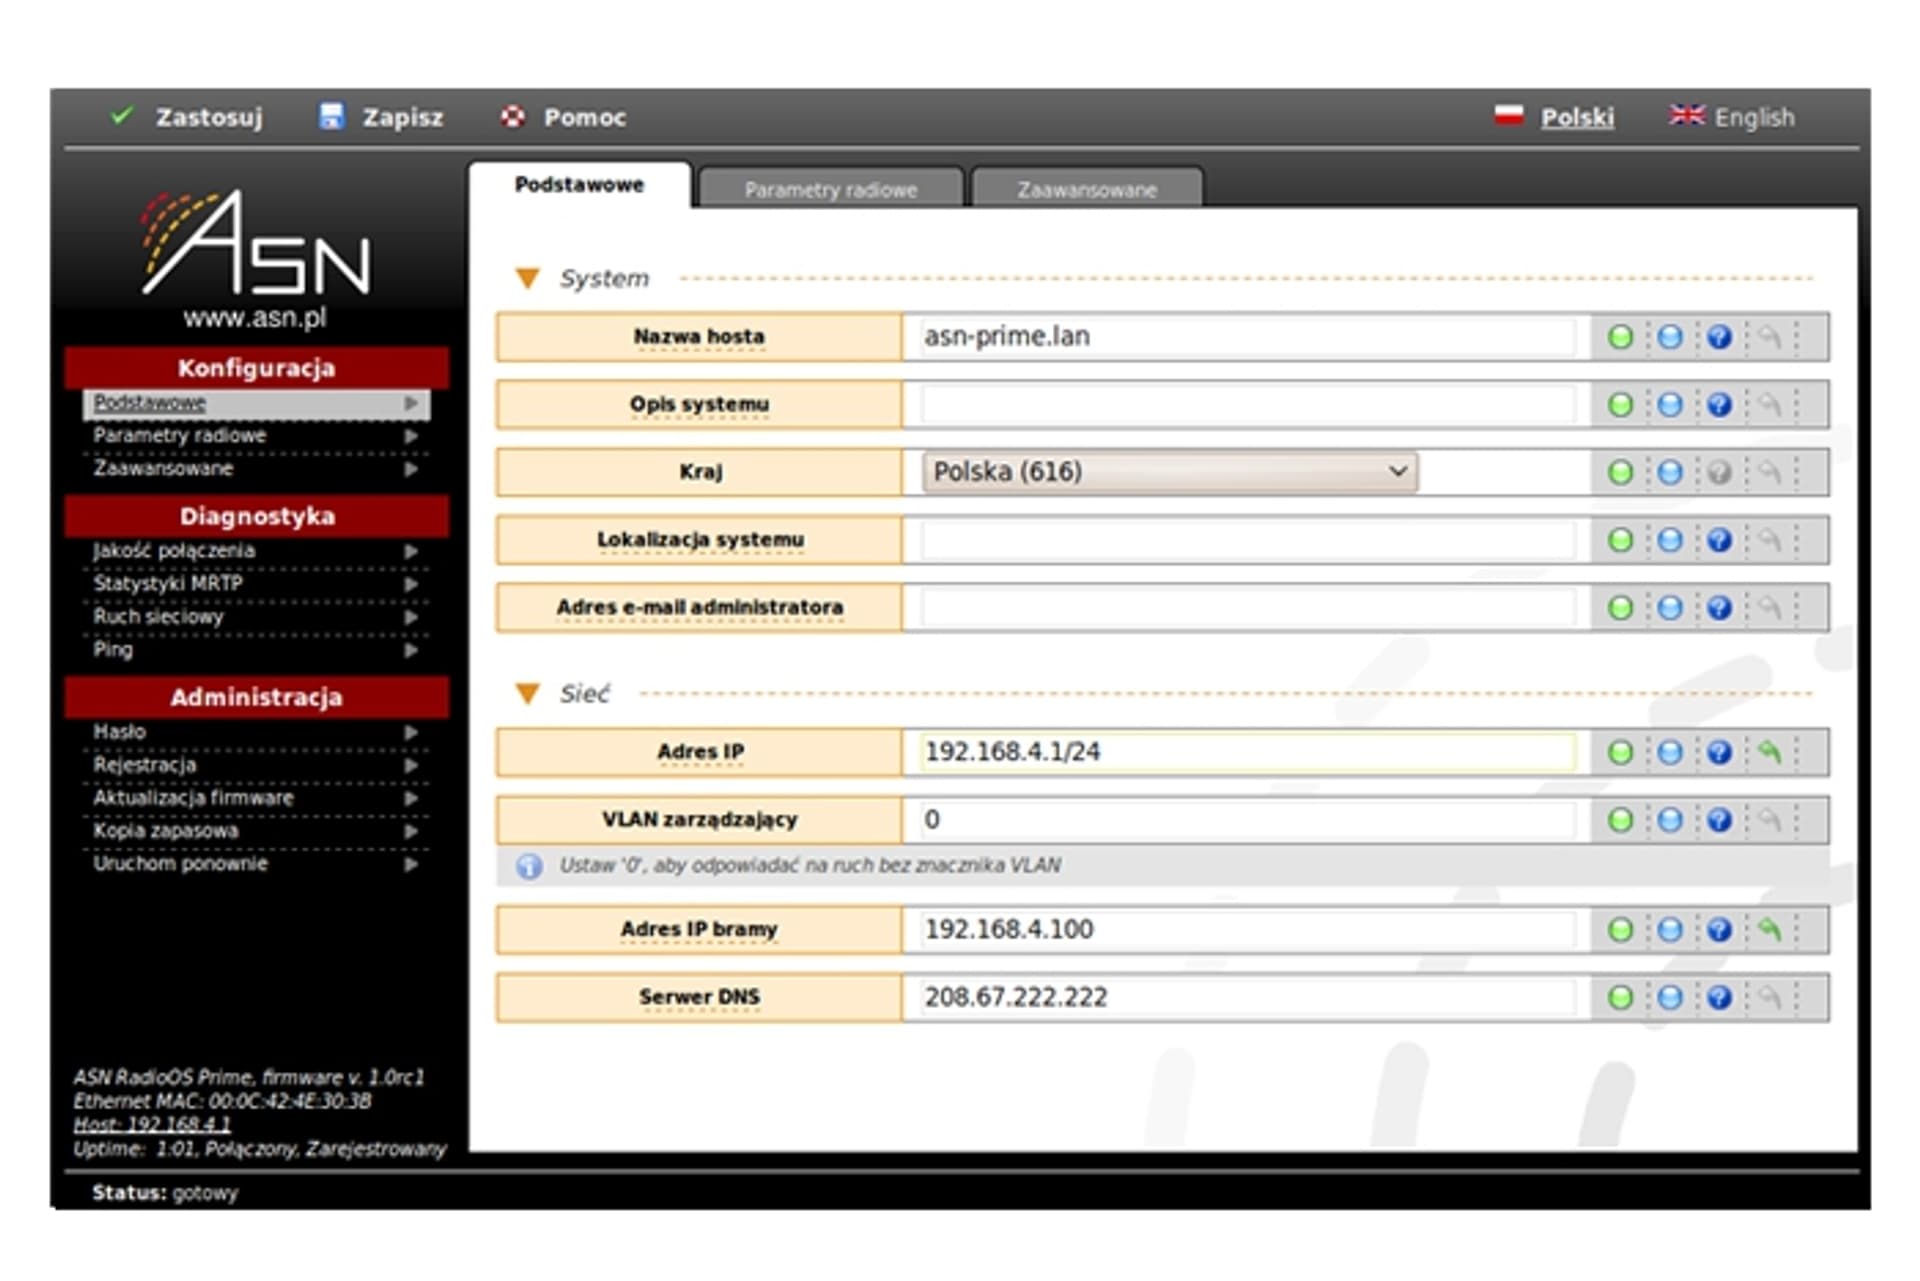Screen dimensions: 1920x1281
Task: Open Pomoc help in top bar
Action: pos(563,117)
